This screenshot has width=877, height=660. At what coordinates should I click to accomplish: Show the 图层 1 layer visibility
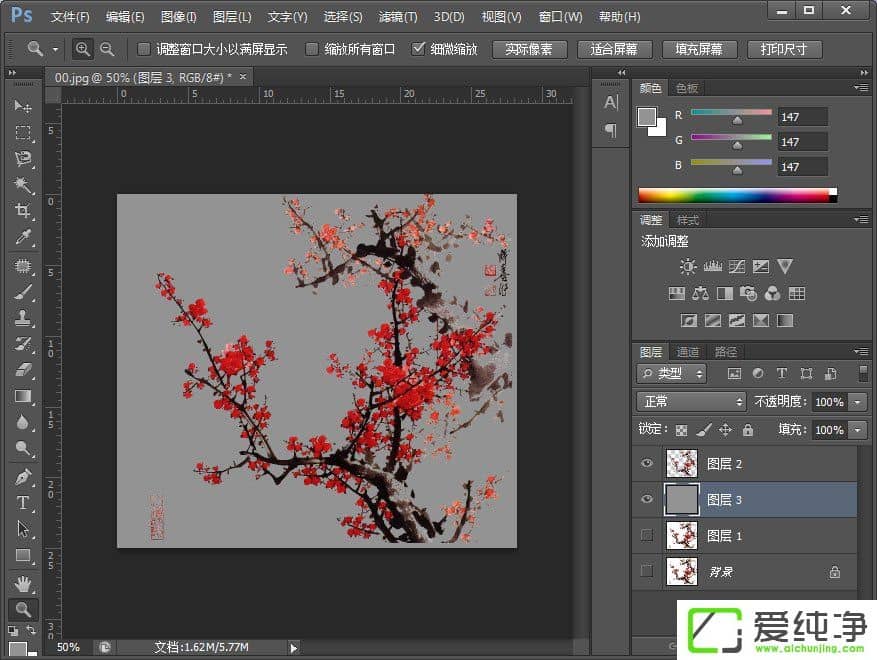(x=646, y=536)
